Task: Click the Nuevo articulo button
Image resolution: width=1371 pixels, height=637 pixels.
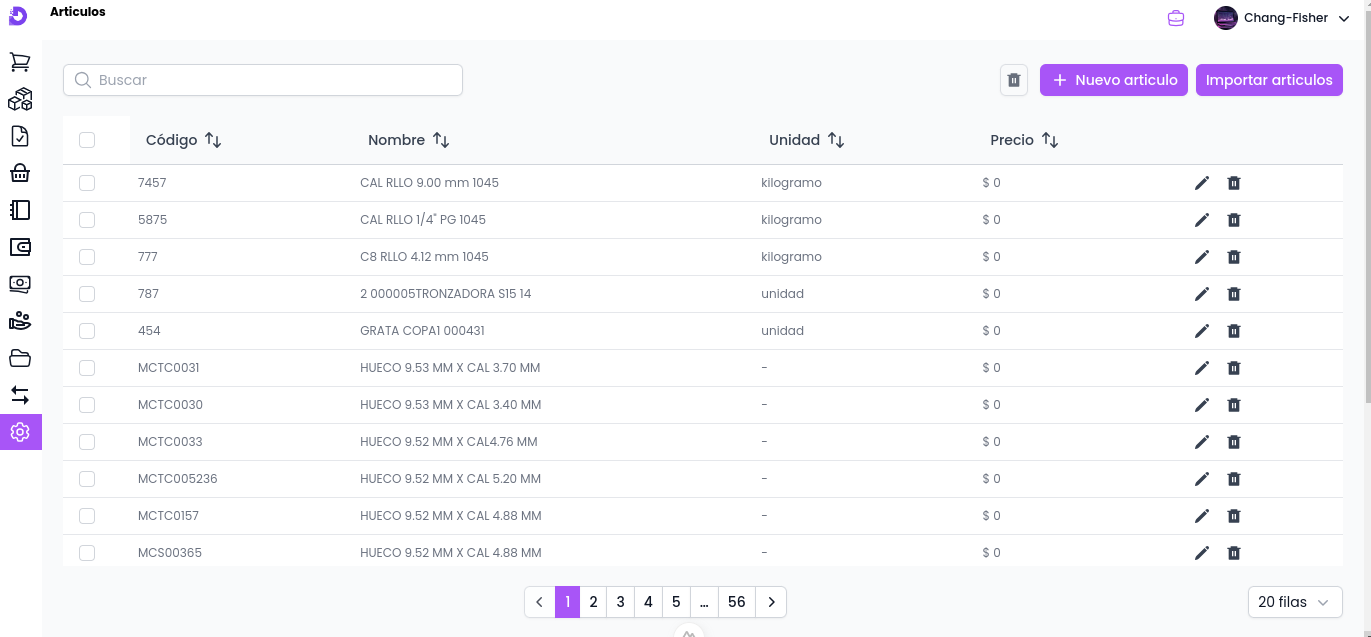Action: click(x=1114, y=80)
